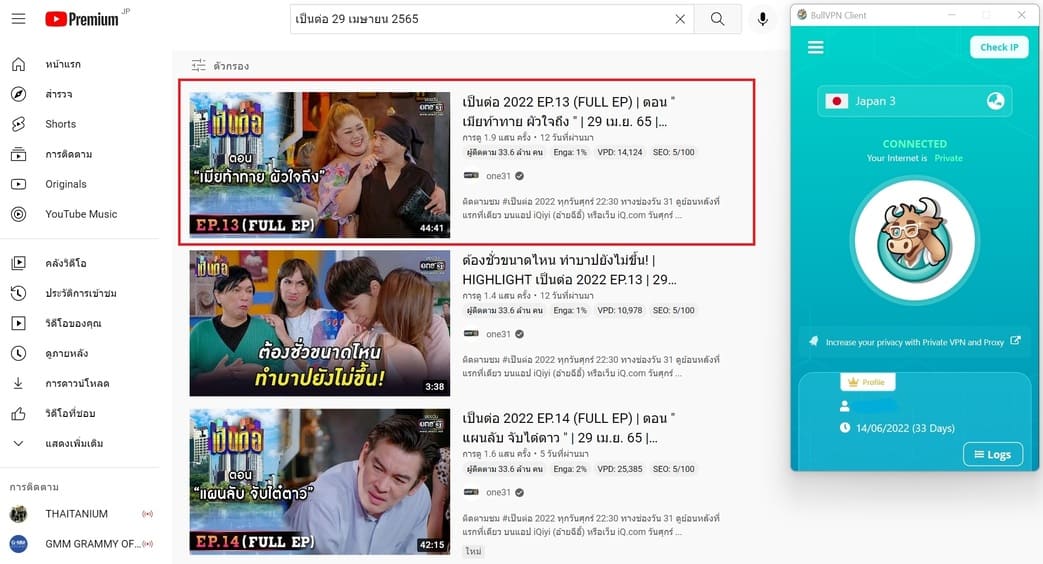Click the downloads arrow icon การดาวน์โหลด

(19, 382)
